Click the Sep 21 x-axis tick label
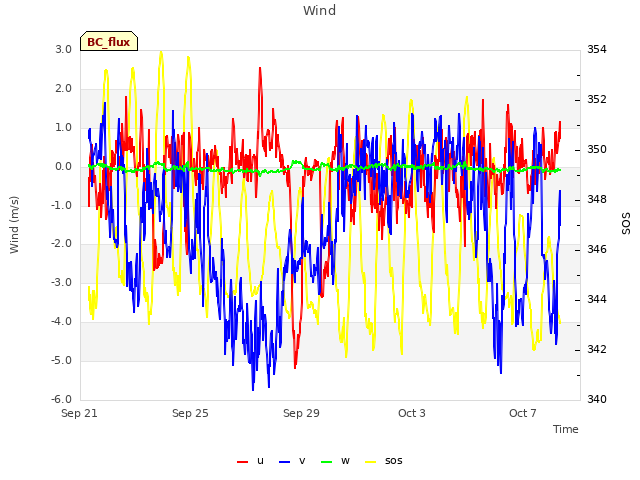The width and height of the screenshot is (640, 480). click(79, 413)
